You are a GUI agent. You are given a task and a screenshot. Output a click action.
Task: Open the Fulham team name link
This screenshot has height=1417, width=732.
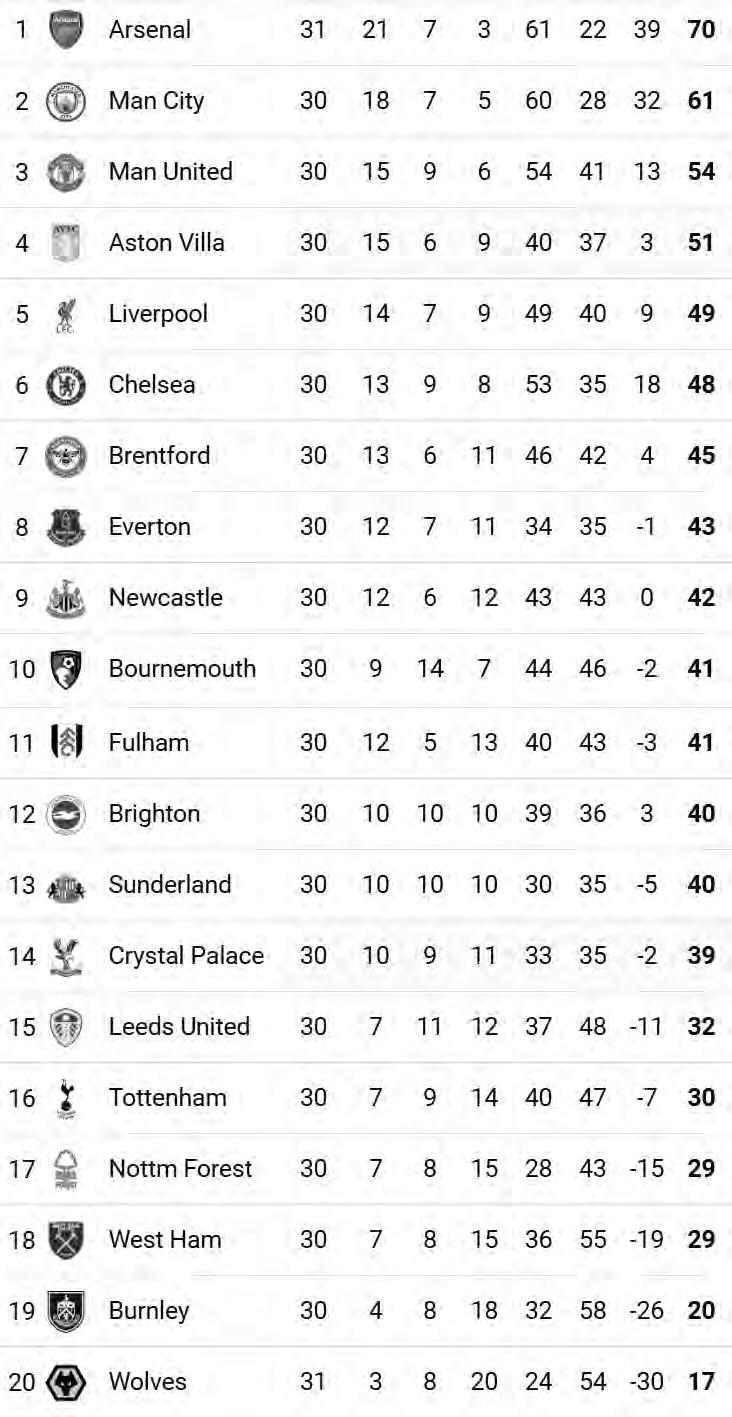click(148, 742)
